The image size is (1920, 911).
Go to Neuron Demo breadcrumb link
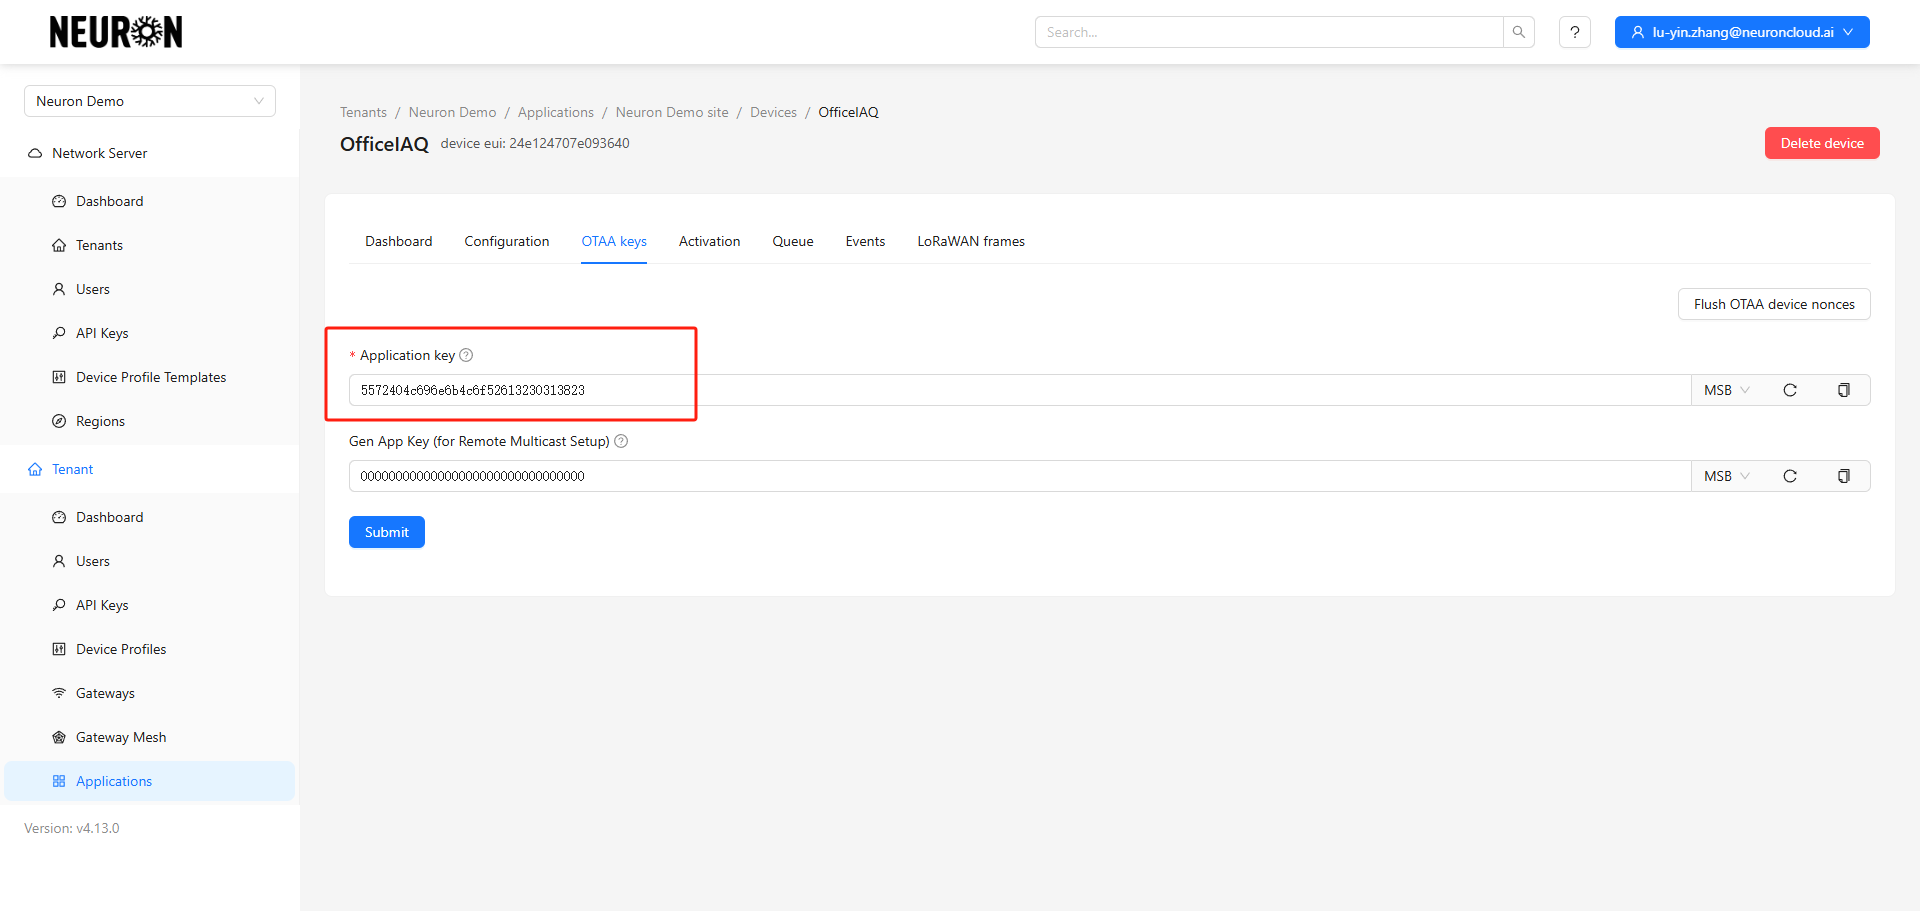pyautogui.click(x=452, y=112)
